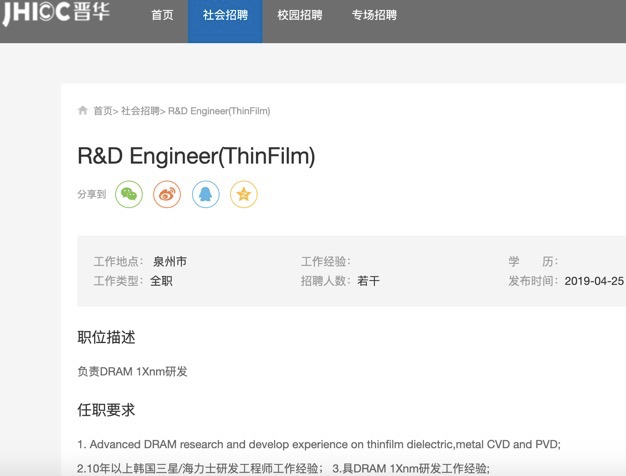Open the 首页 navigation tab

[162, 16]
